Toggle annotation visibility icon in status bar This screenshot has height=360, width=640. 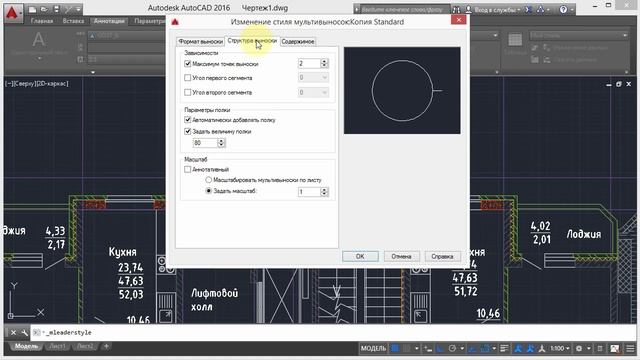518,348
